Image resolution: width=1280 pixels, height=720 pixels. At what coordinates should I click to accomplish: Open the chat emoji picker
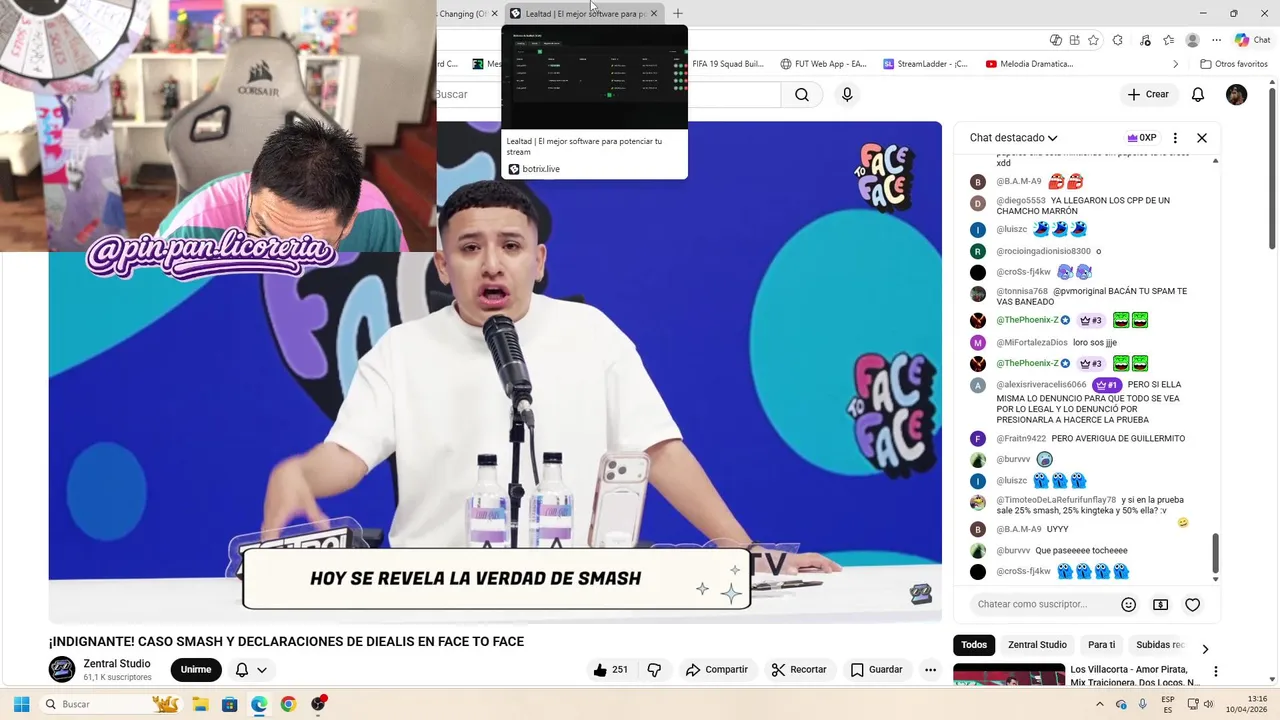coord(1129,604)
